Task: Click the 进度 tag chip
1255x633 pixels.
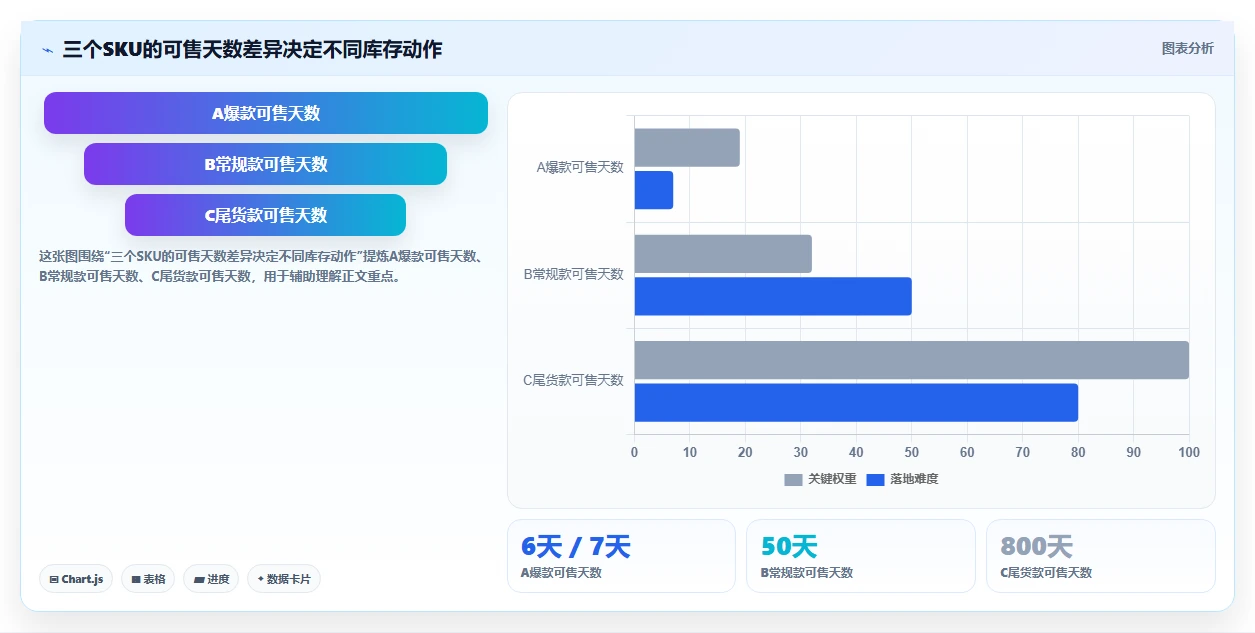Action: pyautogui.click(x=211, y=579)
